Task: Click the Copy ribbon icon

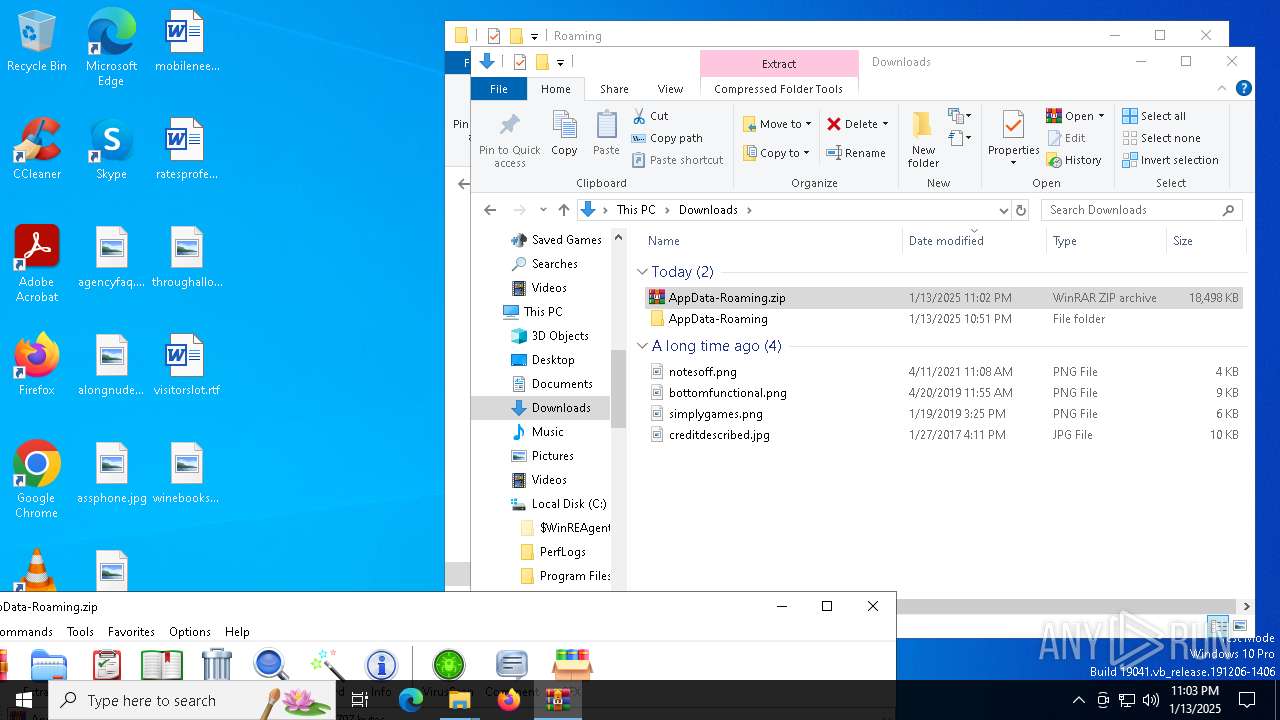Action: click(564, 134)
